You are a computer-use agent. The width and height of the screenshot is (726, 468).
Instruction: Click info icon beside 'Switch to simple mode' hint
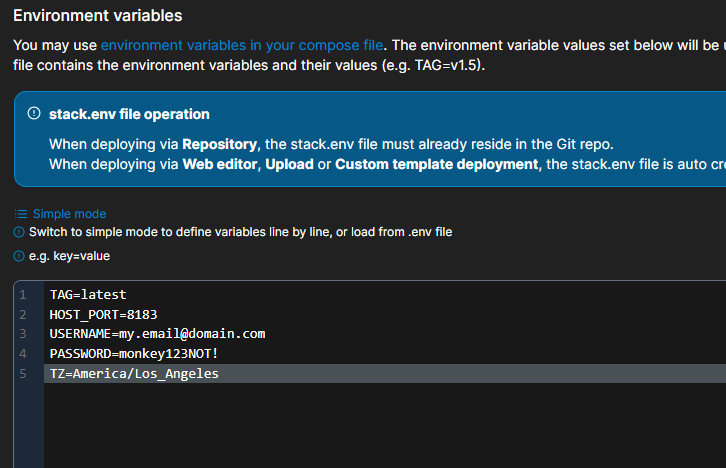click(19, 232)
